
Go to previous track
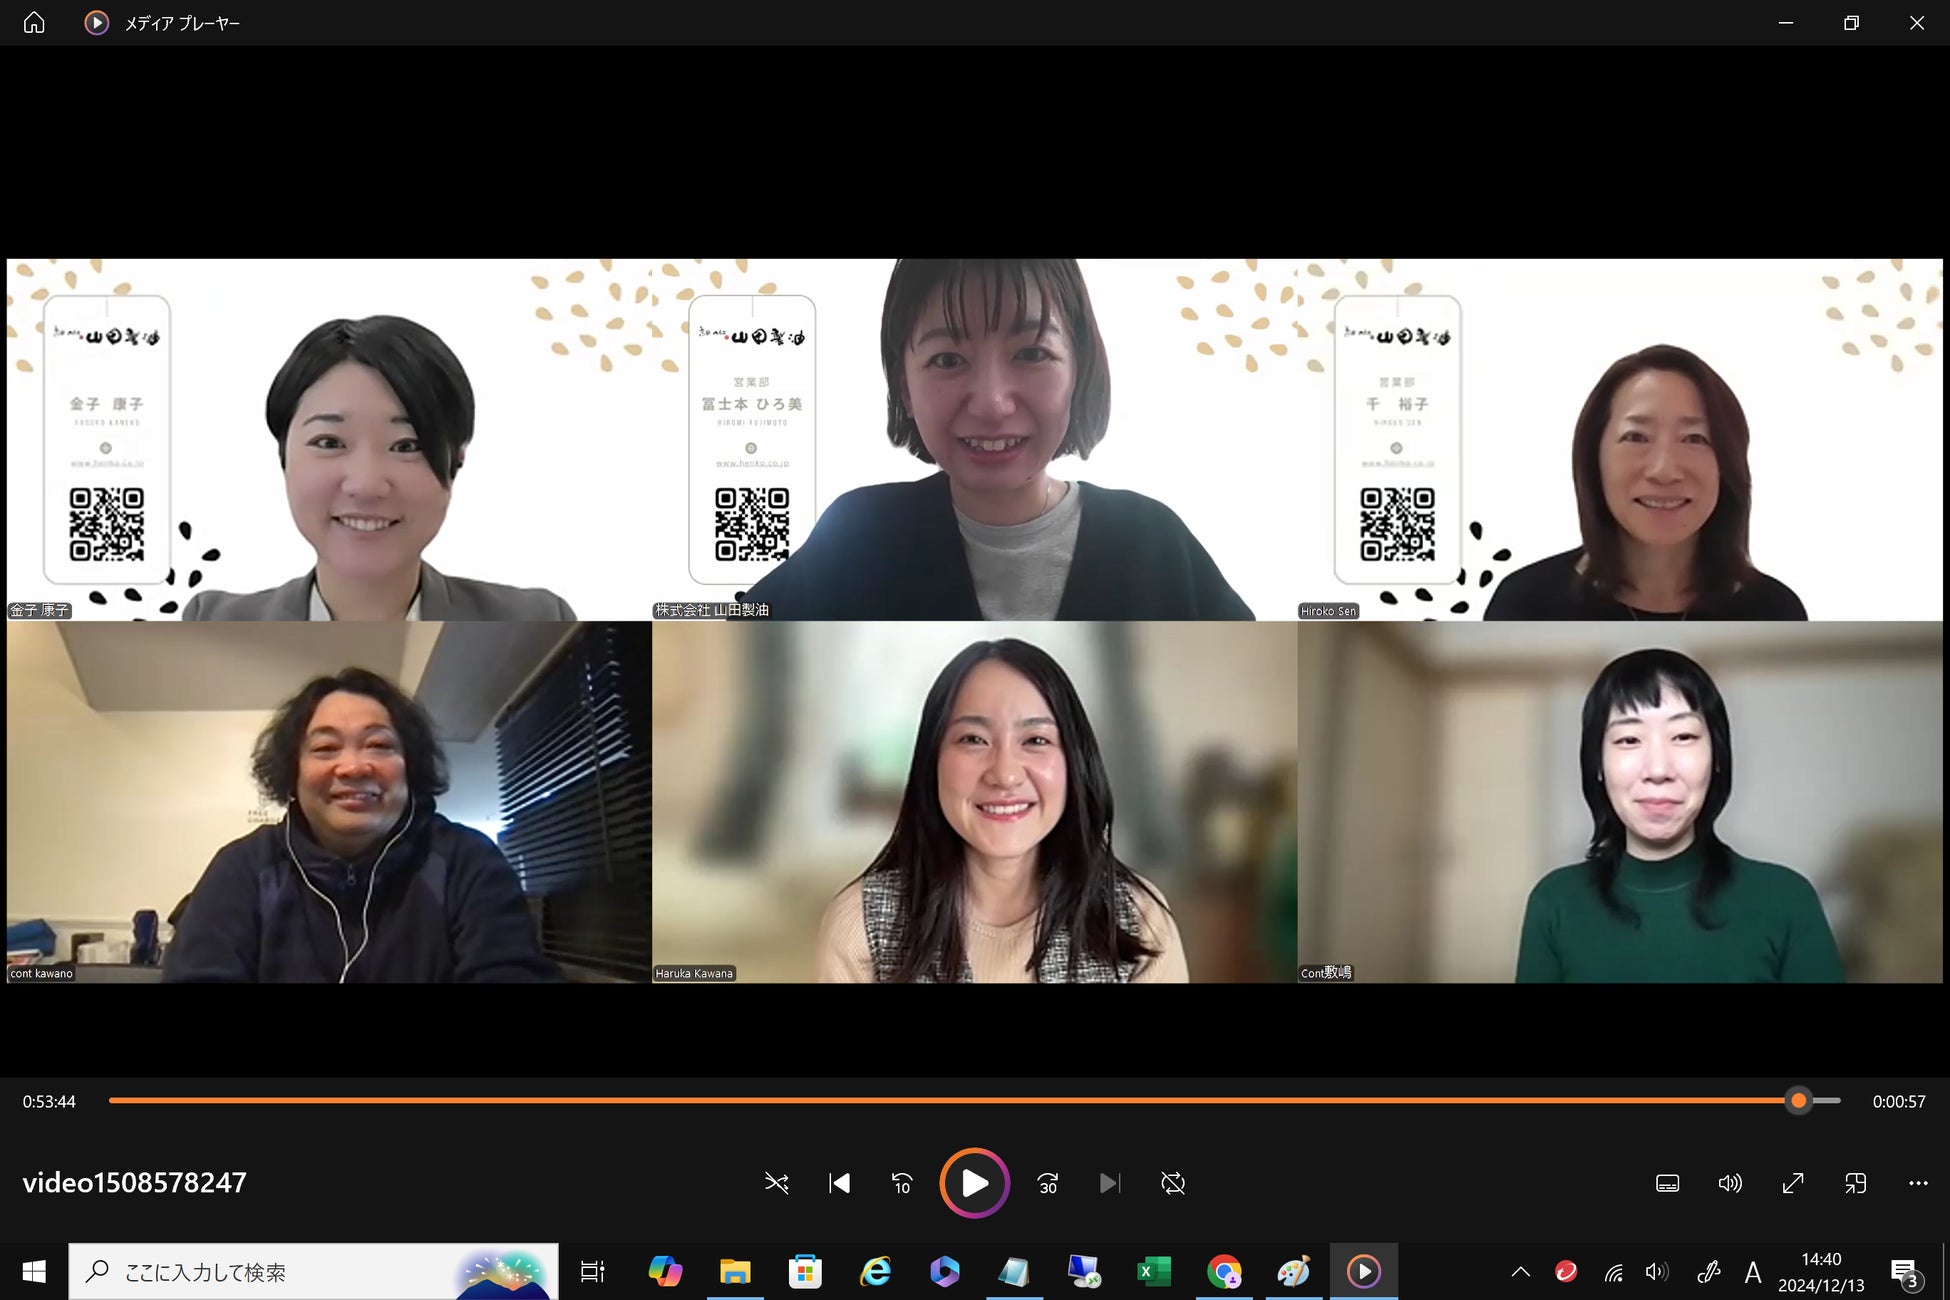[x=839, y=1183]
